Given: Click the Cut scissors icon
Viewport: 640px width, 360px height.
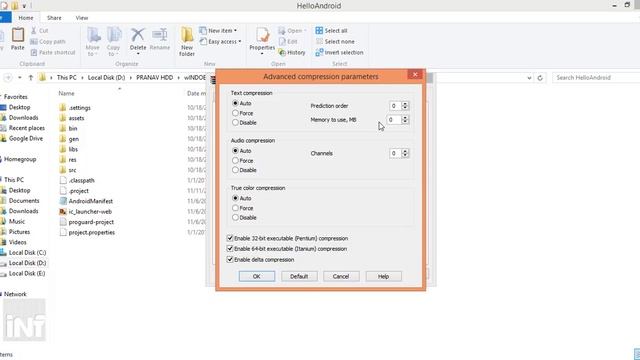Looking at the screenshot, I should tap(34, 31).
